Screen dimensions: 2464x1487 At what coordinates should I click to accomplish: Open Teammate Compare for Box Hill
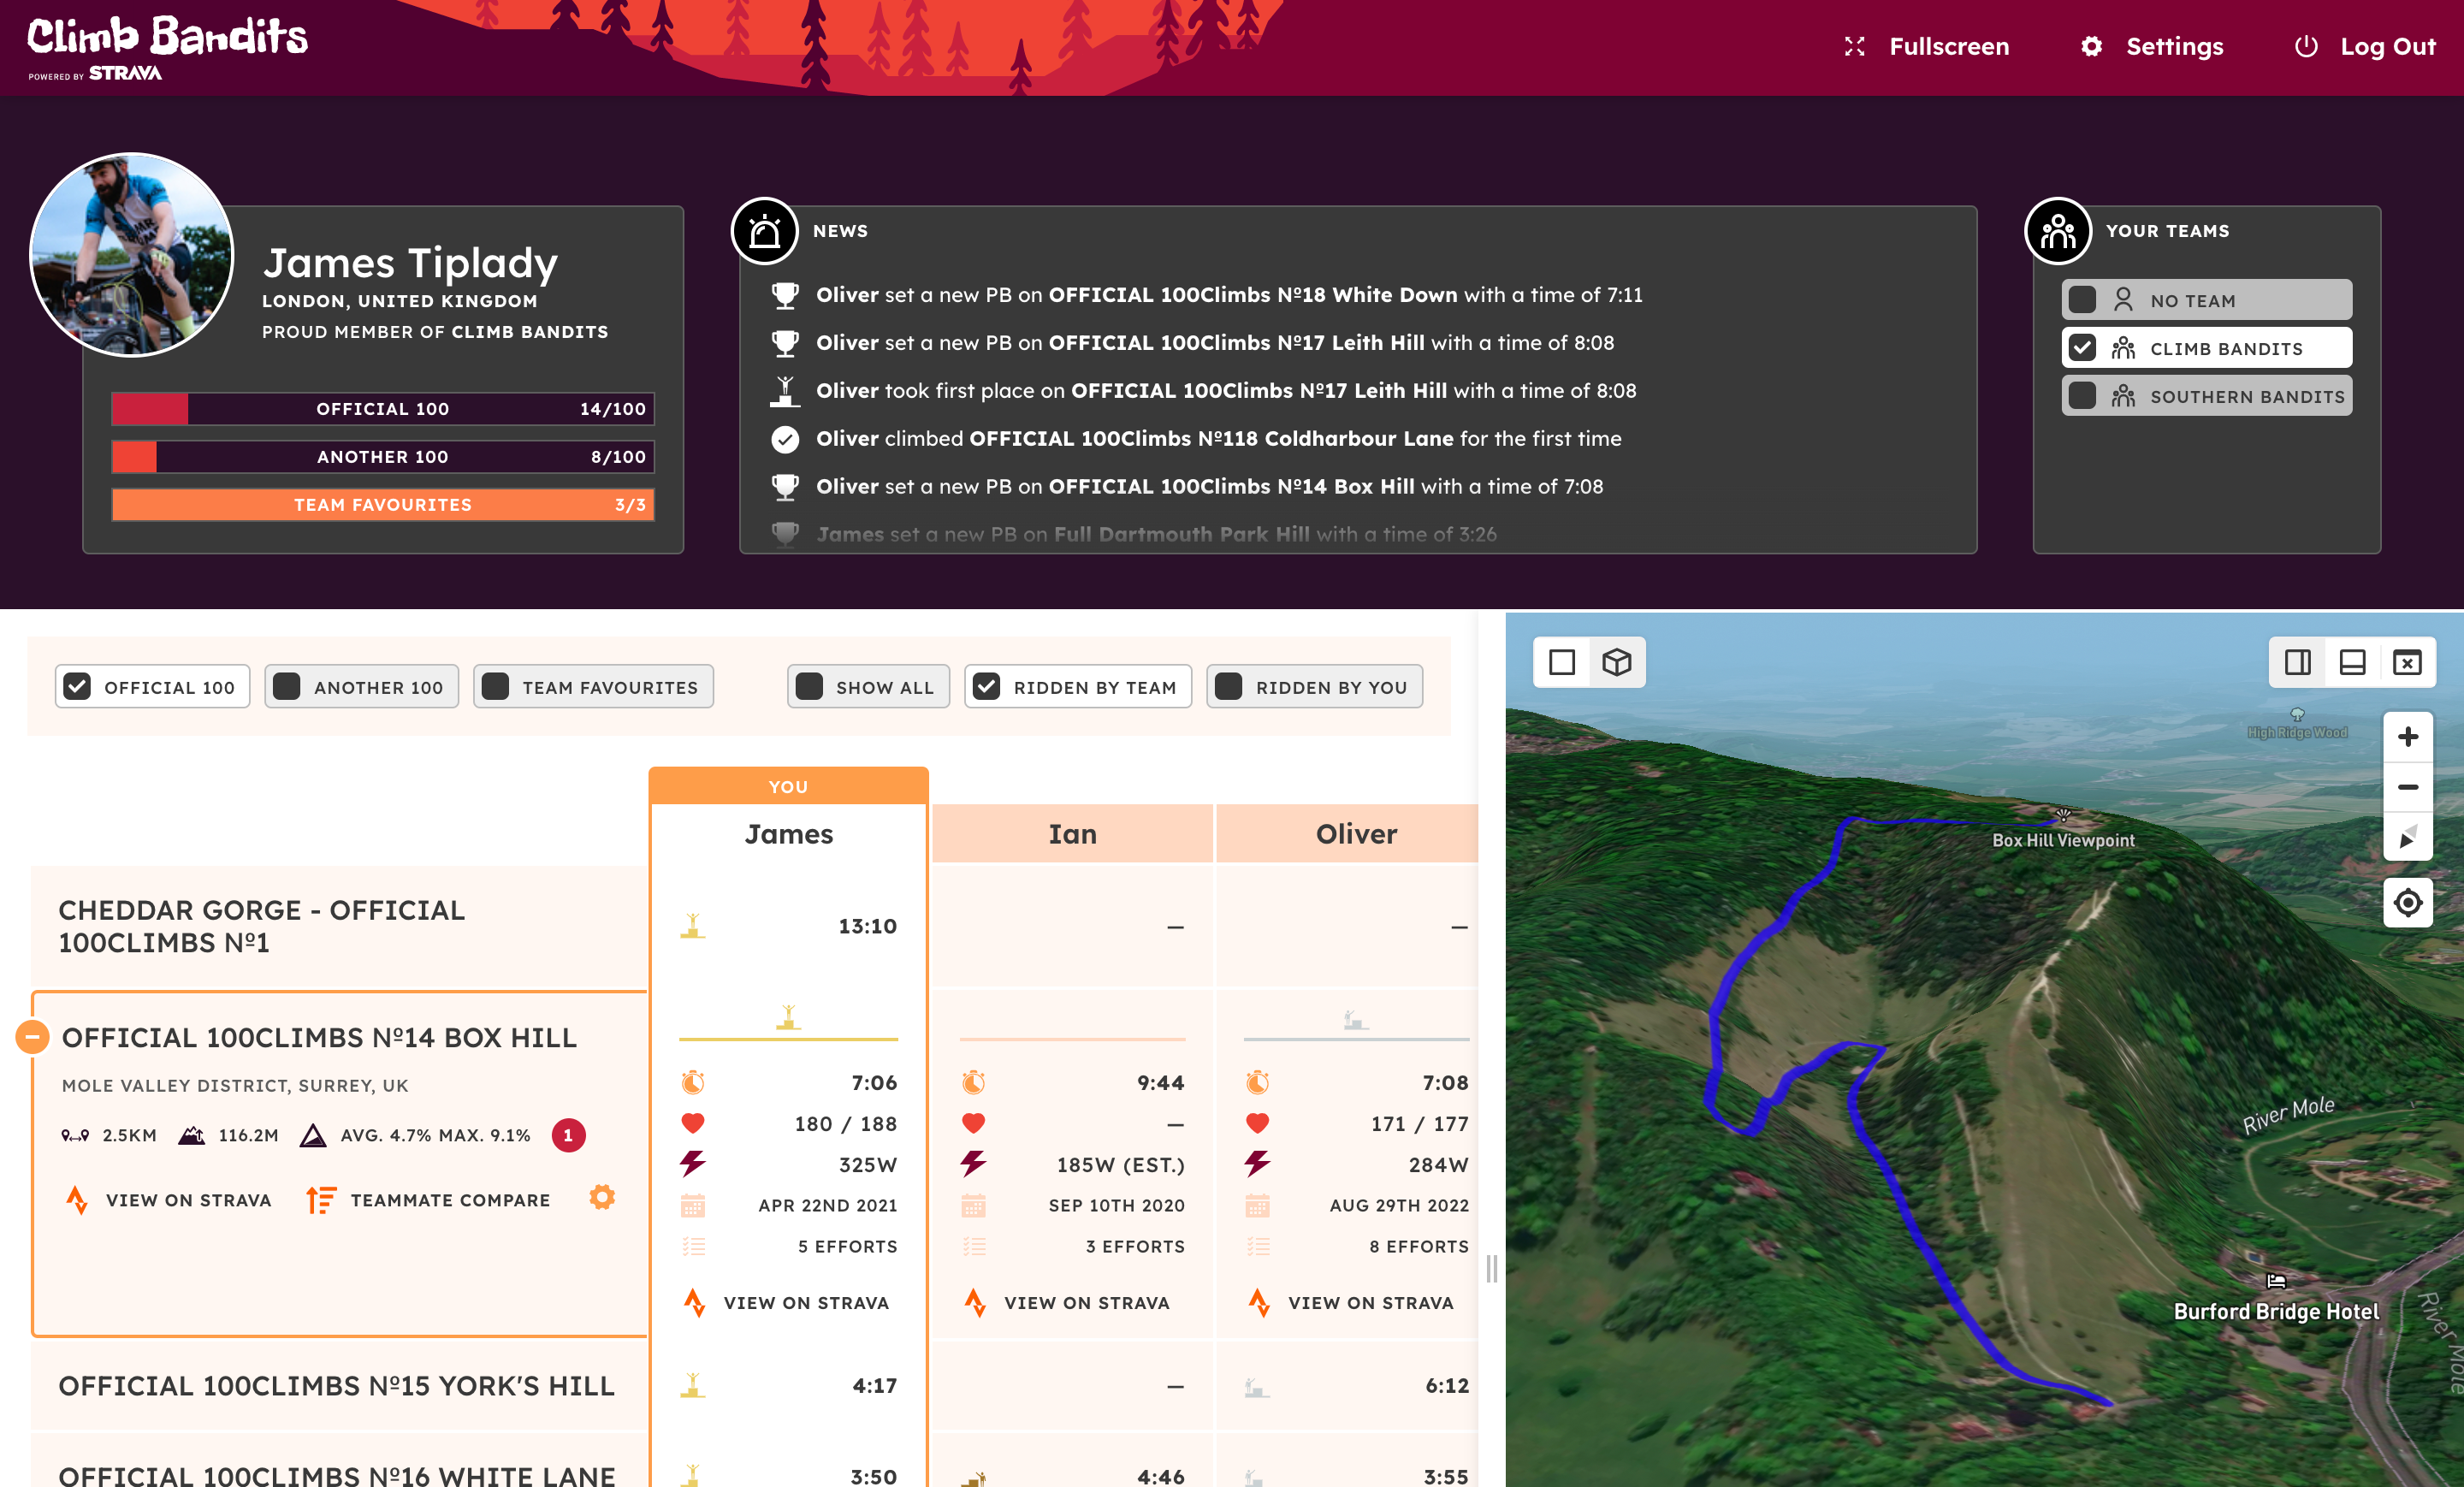tap(430, 1200)
